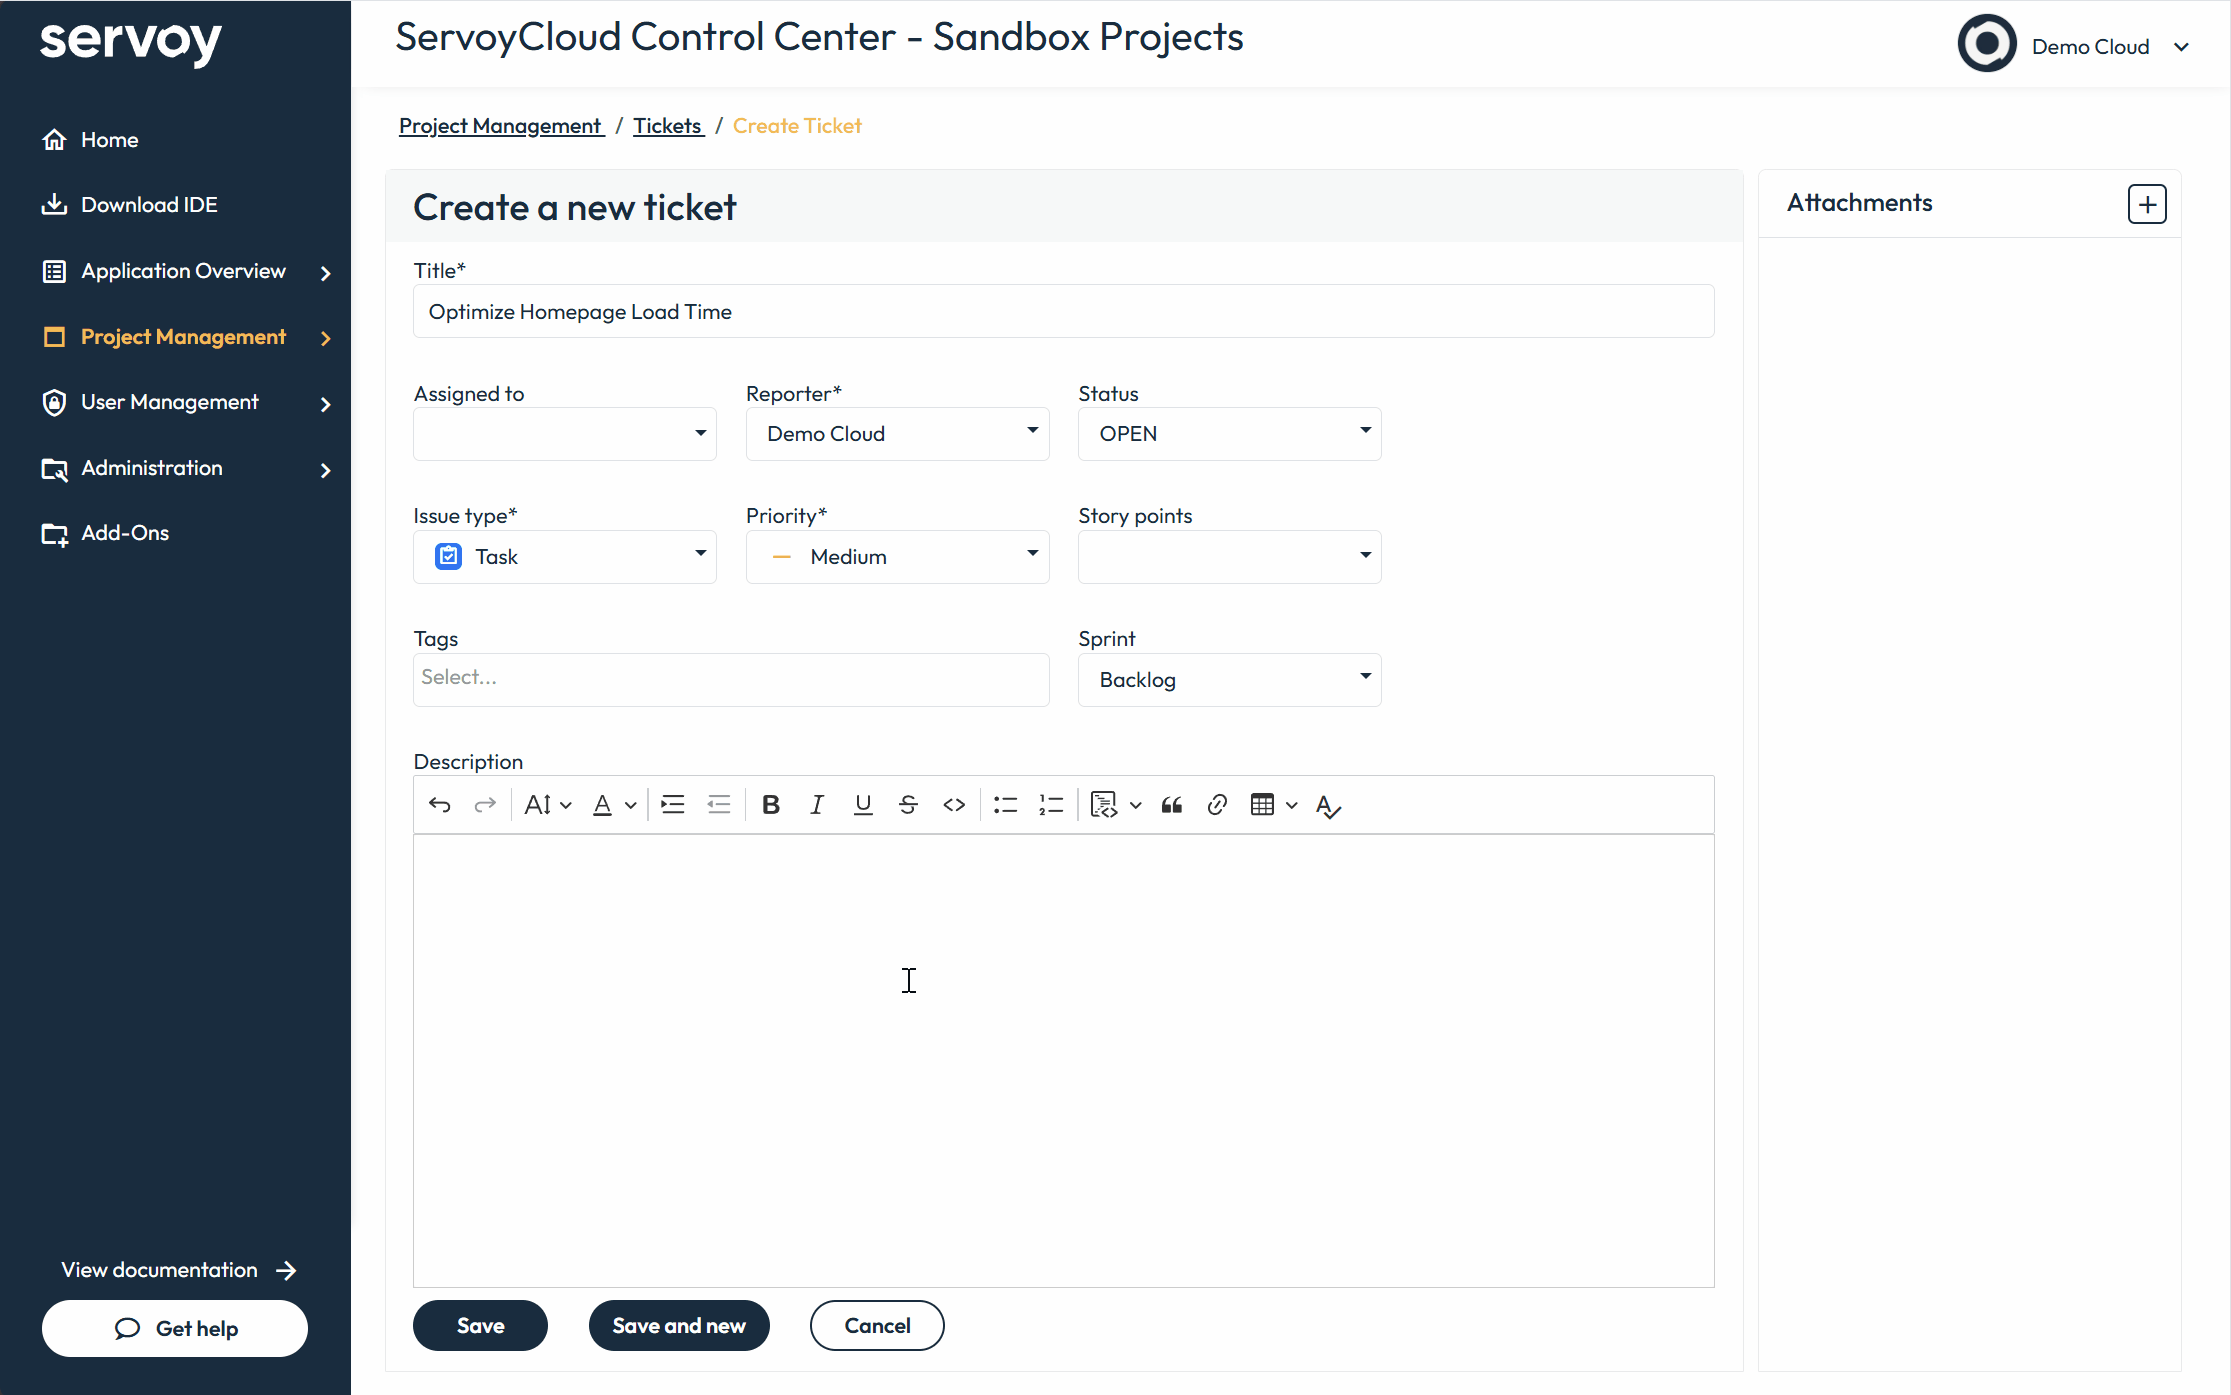Increase indent in description editor
2231x1395 pixels.
(x=673, y=805)
